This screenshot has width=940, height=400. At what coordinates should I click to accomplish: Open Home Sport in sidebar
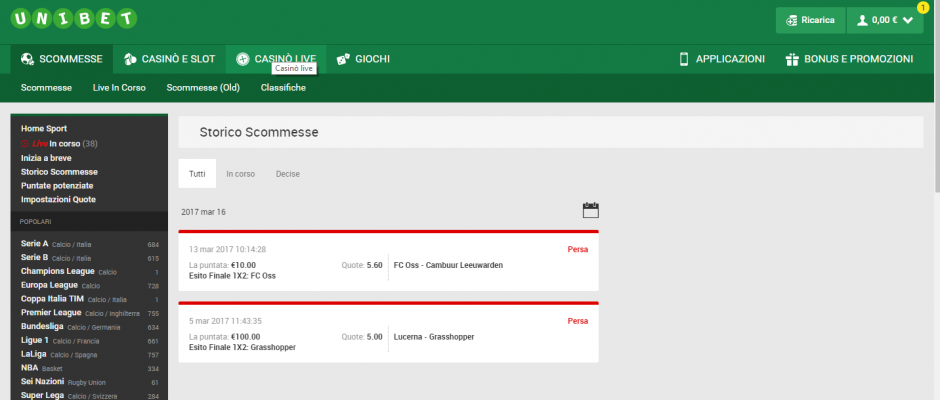tap(44, 128)
